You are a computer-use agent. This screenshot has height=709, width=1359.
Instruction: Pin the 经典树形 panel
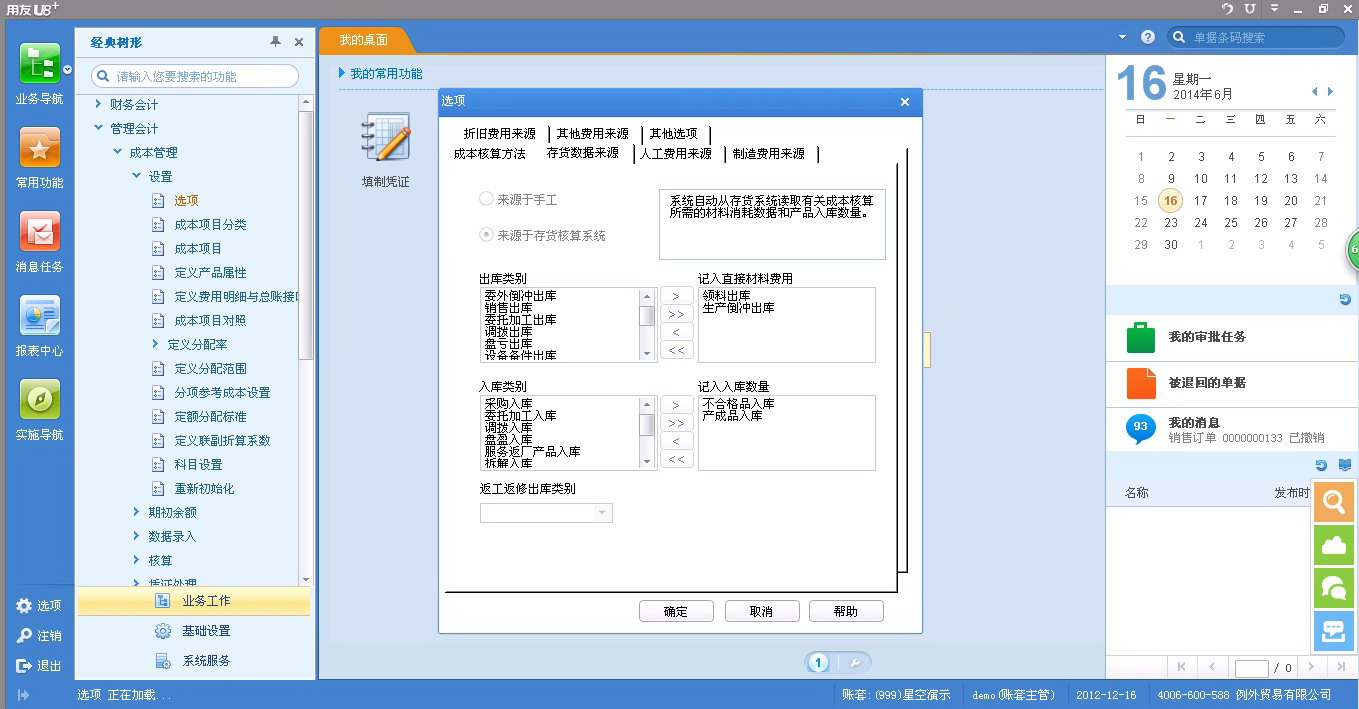[275, 42]
